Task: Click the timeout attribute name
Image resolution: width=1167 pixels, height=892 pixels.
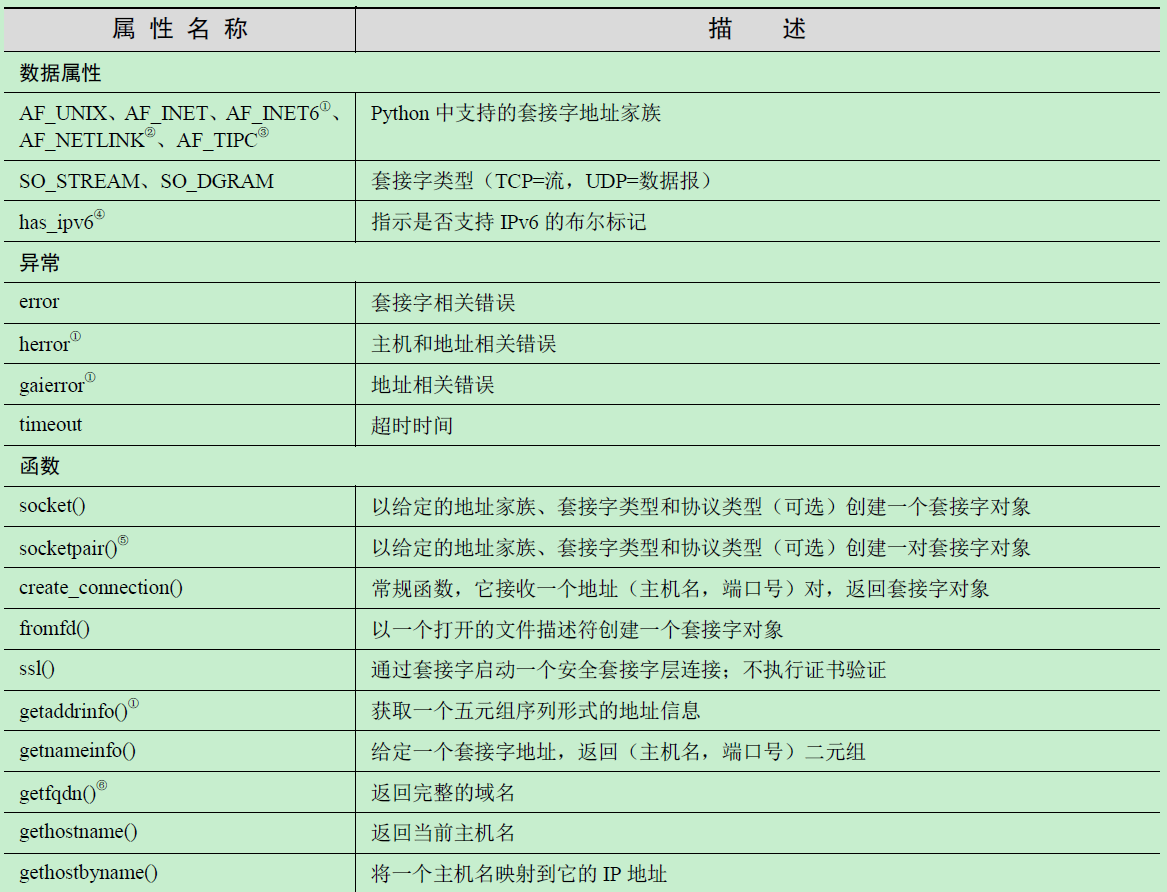Action: click(x=51, y=425)
